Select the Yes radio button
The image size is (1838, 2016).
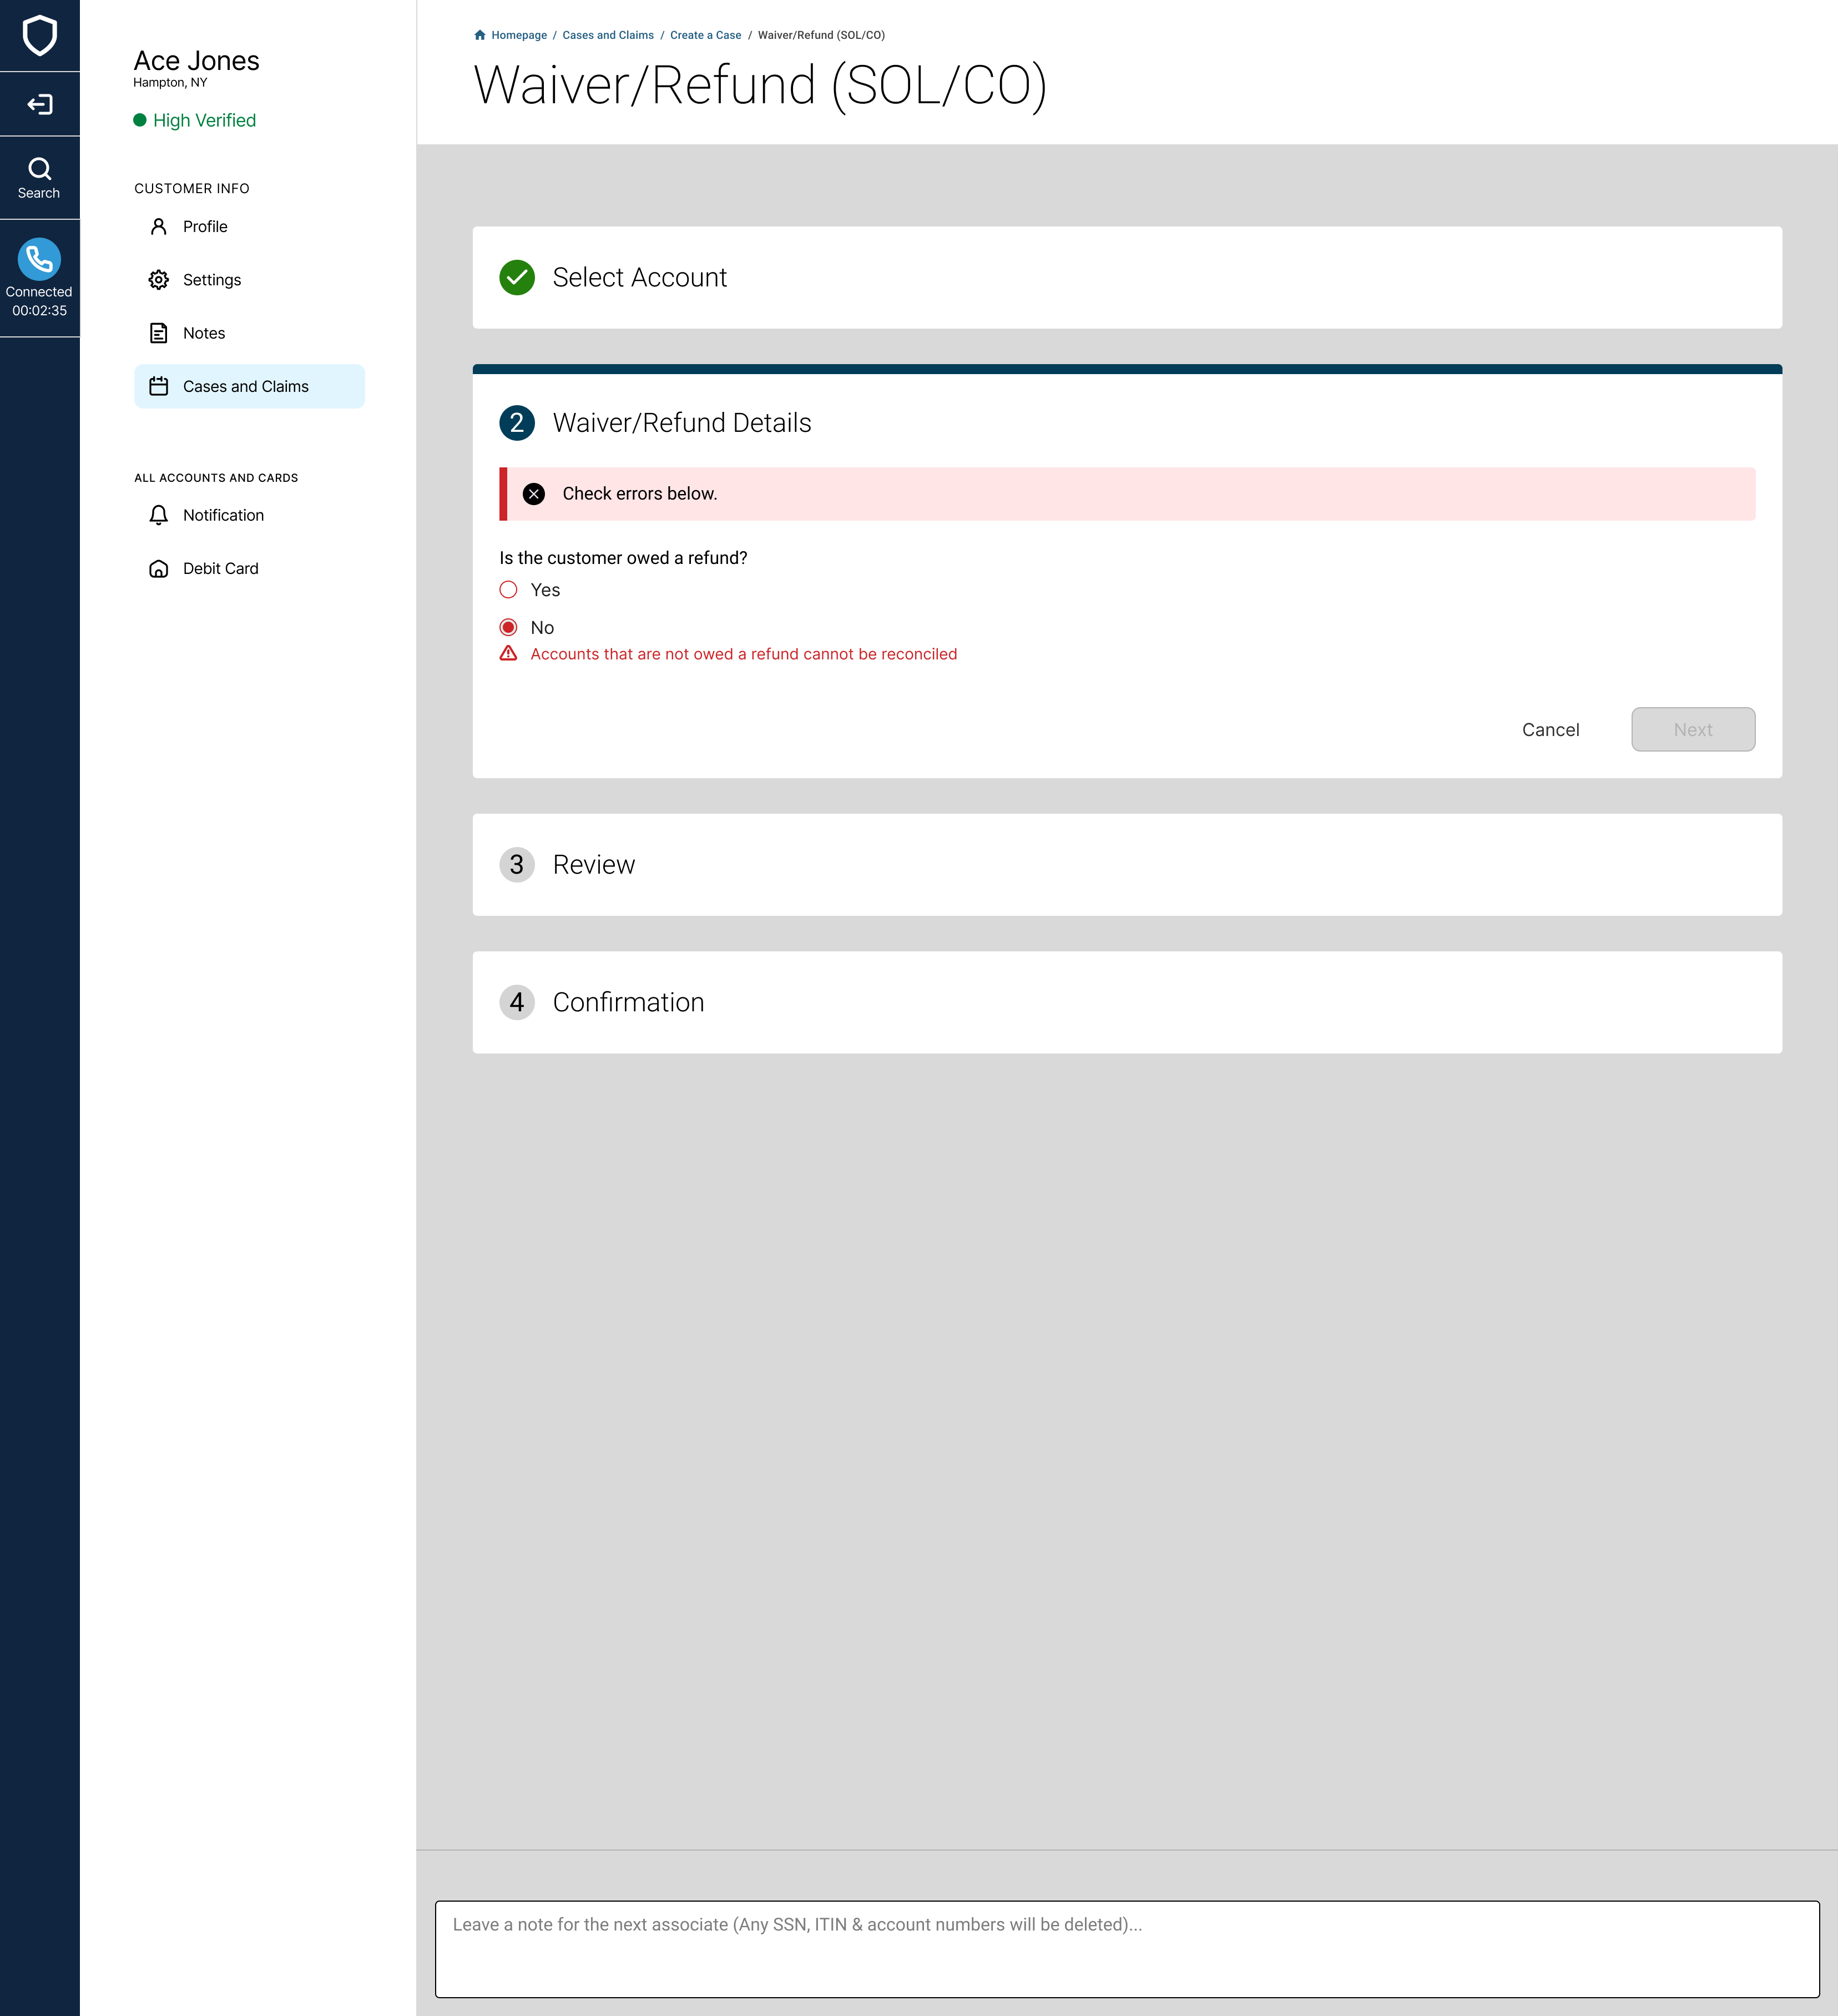[x=508, y=590]
